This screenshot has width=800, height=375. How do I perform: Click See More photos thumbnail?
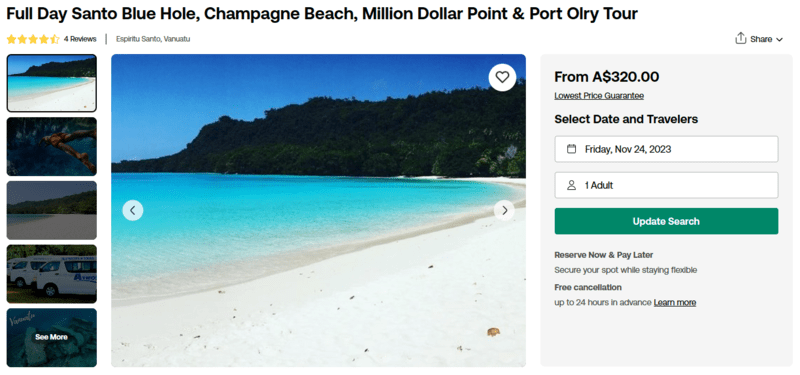(52, 337)
